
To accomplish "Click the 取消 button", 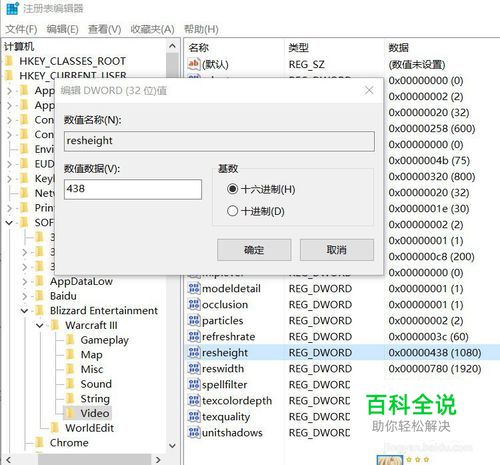I will [x=337, y=250].
